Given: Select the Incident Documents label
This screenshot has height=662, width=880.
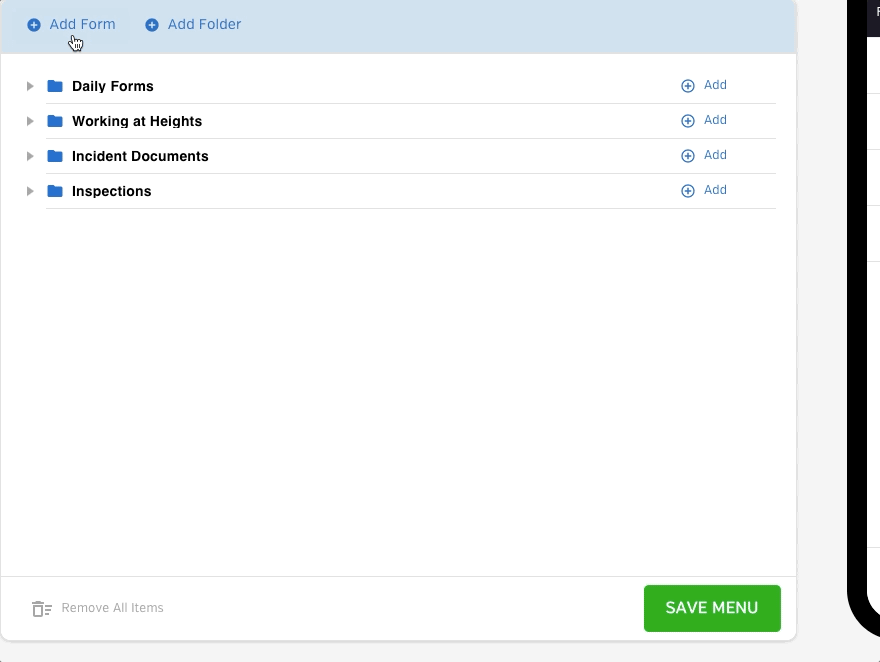Looking at the screenshot, I should pos(140,156).
